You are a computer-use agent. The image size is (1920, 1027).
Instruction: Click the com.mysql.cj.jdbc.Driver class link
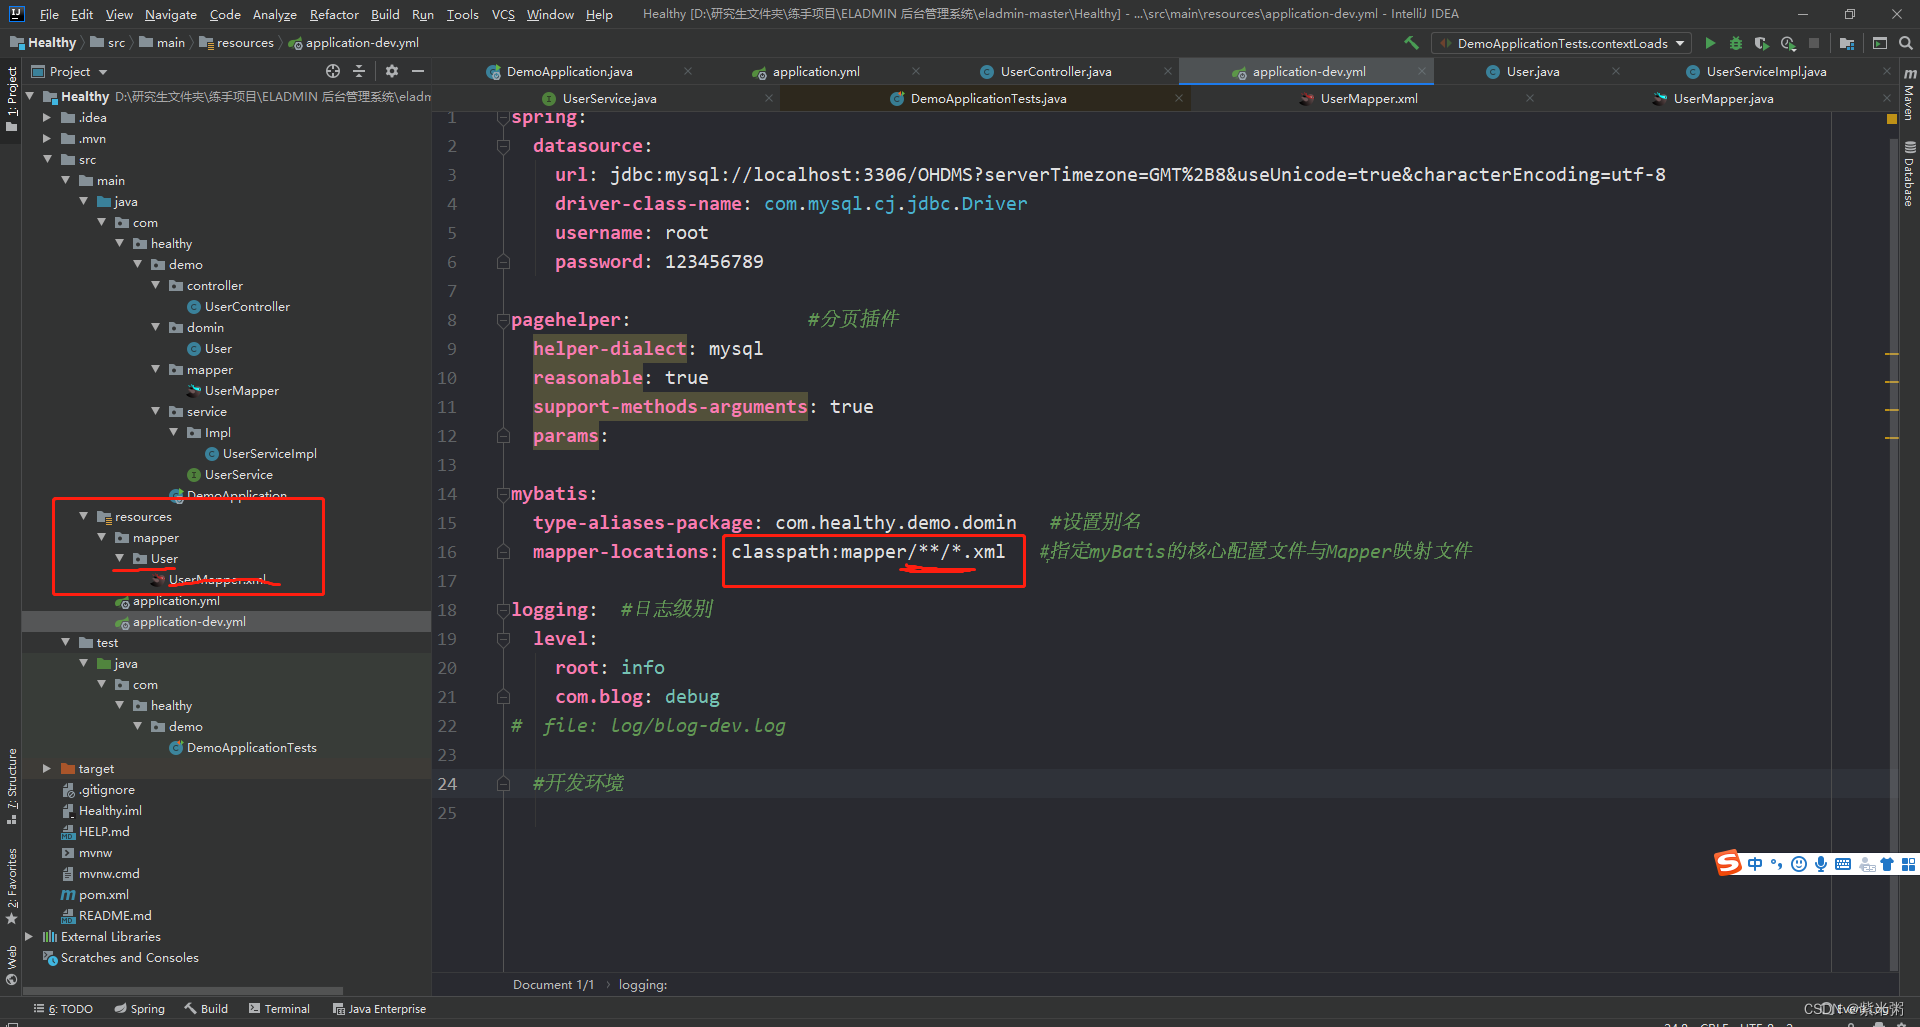point(895,204)
